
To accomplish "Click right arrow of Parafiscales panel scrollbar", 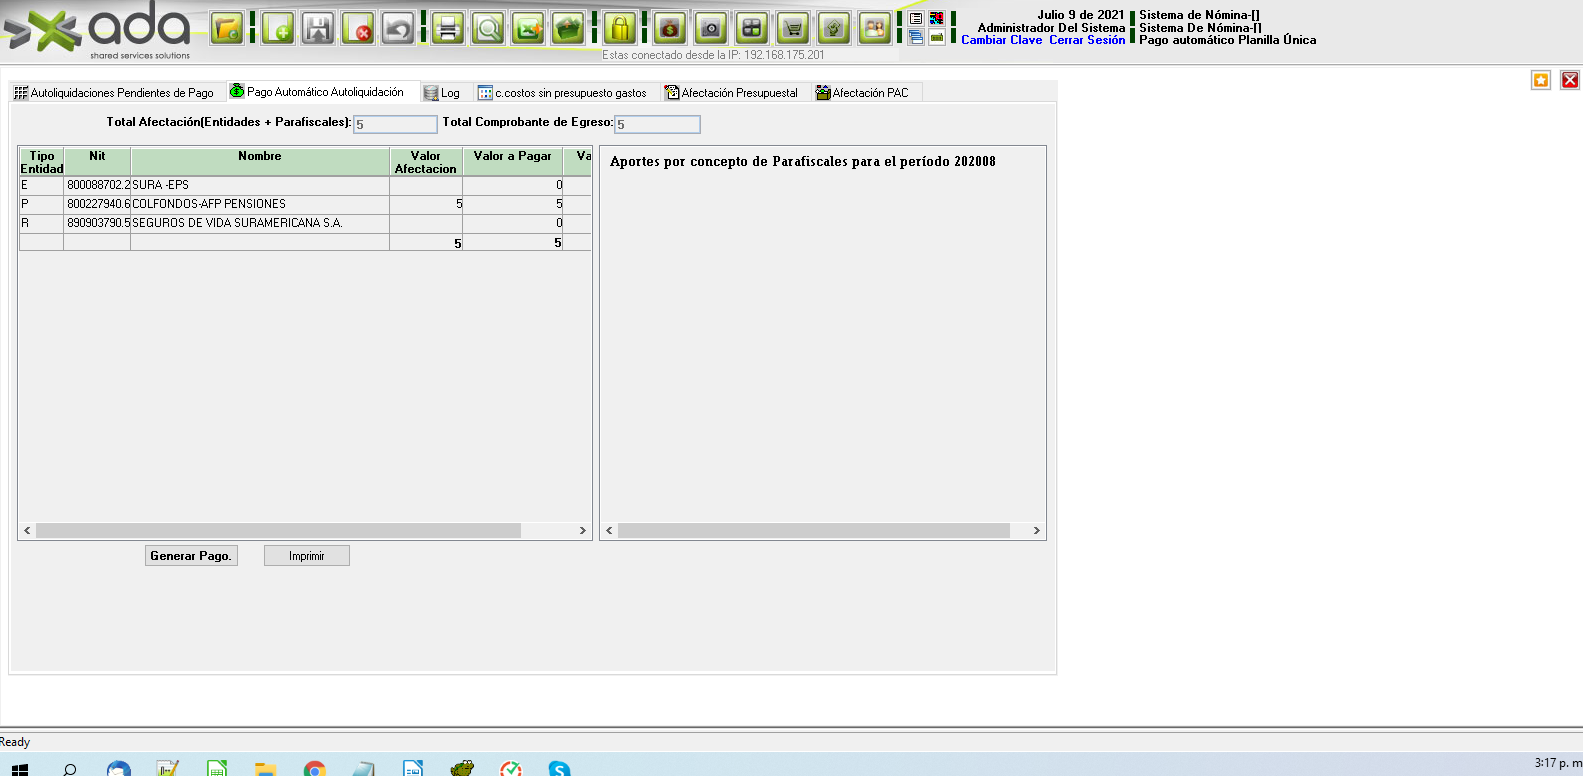I will click(1037, 531).
